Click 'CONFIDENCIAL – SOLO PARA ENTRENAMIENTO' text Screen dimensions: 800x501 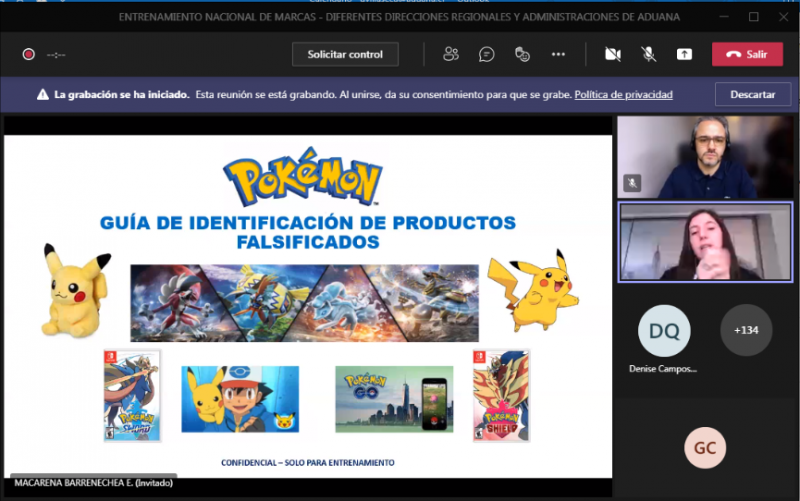coord(308,463)
